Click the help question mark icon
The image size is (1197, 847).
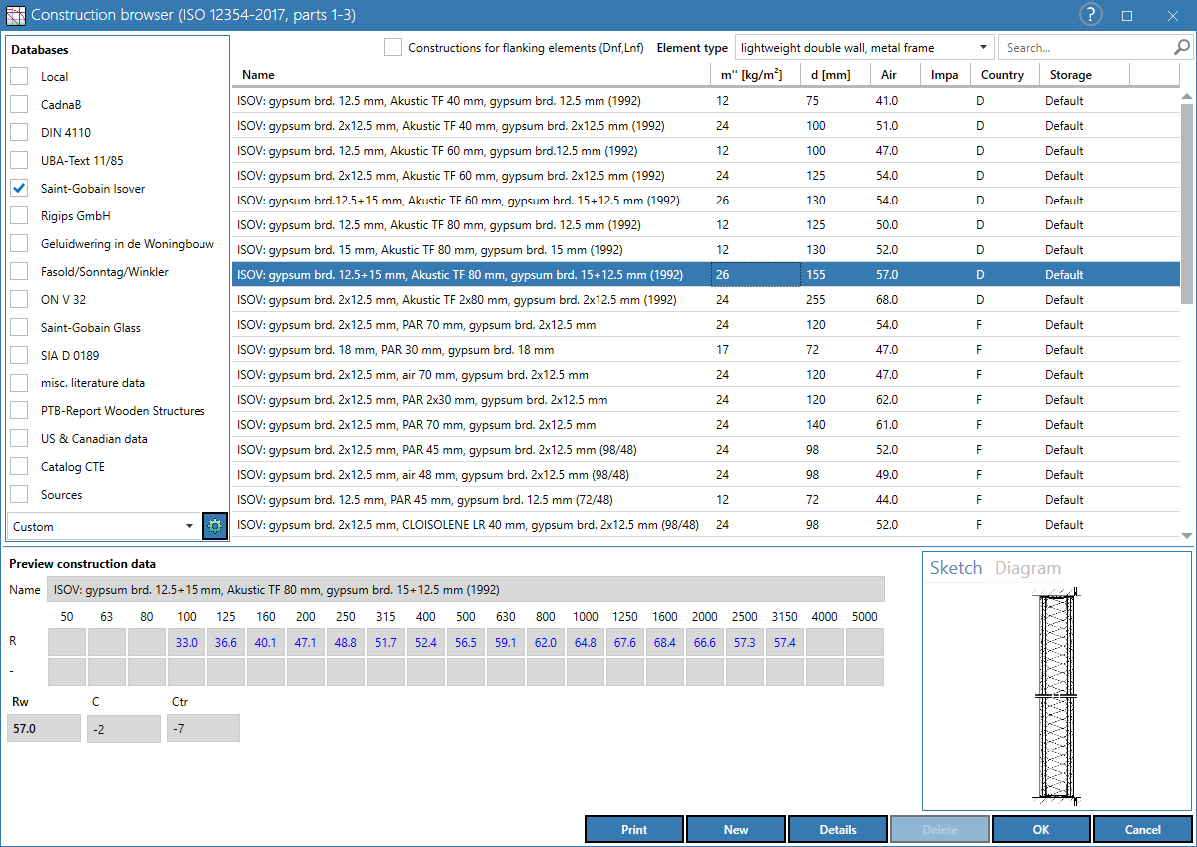coord(1090,14)
